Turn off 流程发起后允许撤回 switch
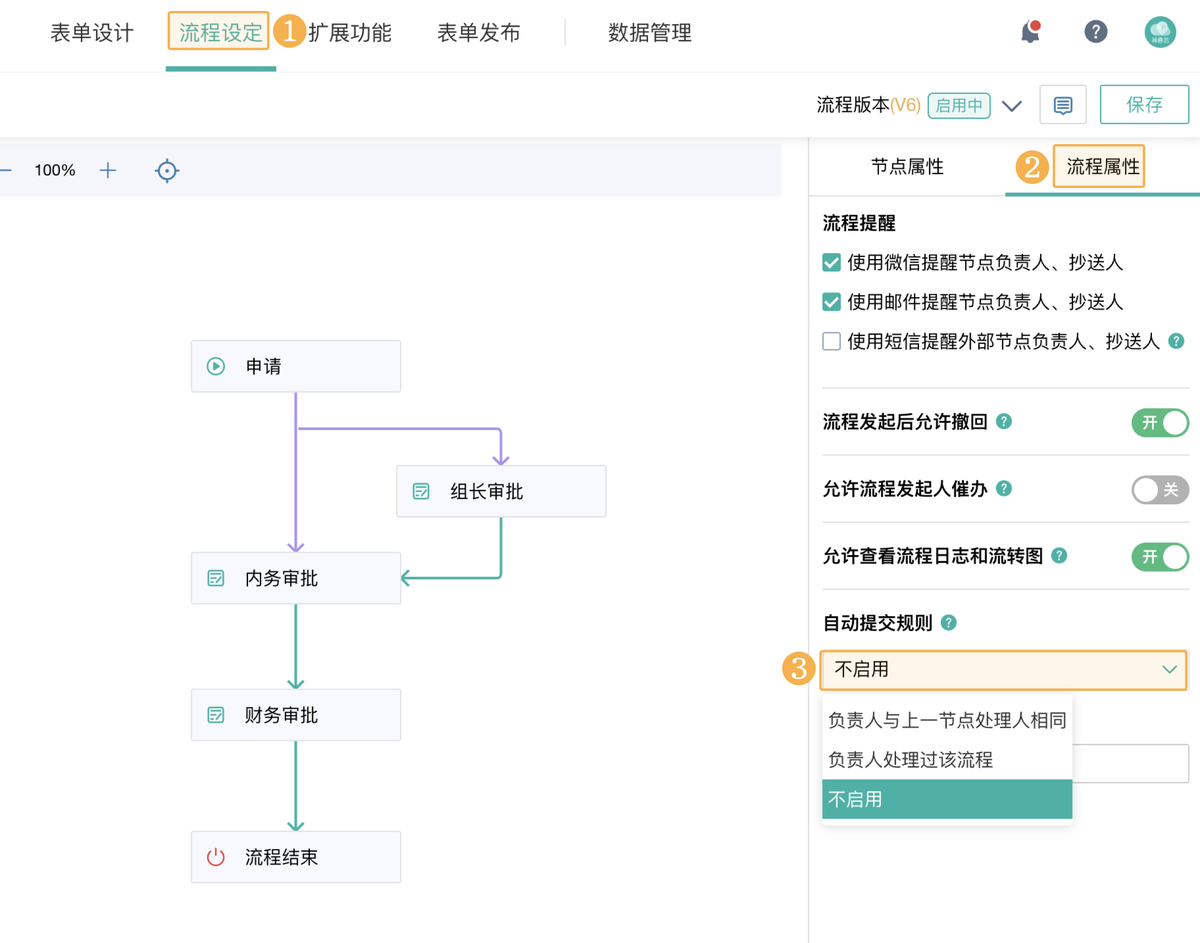Image resolution: width=1200 pixels, height=943 pixels. coord(1160,423)
